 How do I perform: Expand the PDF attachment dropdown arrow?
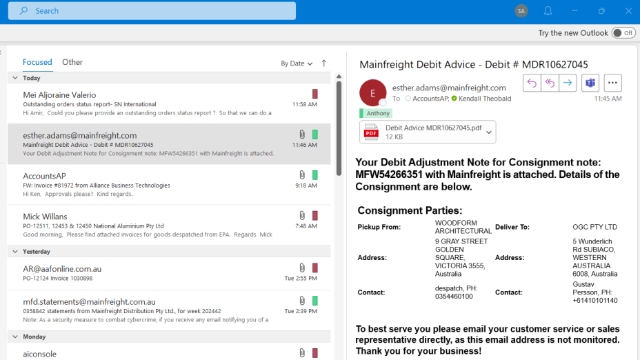[489, 132]
